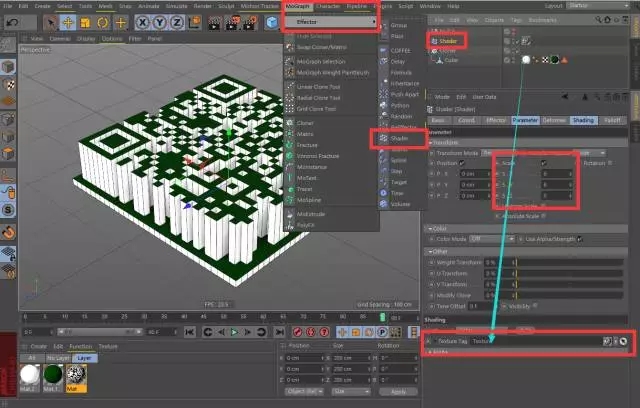The height and width of the screenshot is (408, 640).
Task: Toggle the Z axis lock icon
Action: click(x=175, y=21)
